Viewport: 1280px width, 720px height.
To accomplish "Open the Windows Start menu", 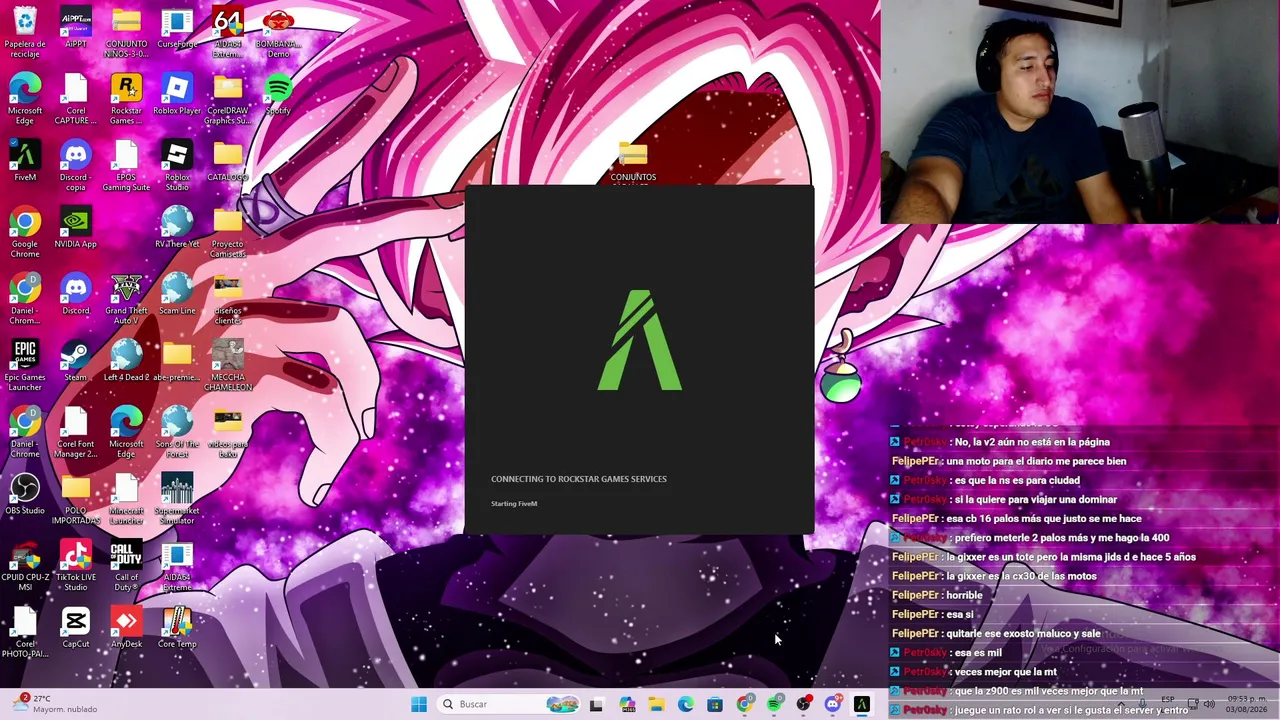I will 419,704.
